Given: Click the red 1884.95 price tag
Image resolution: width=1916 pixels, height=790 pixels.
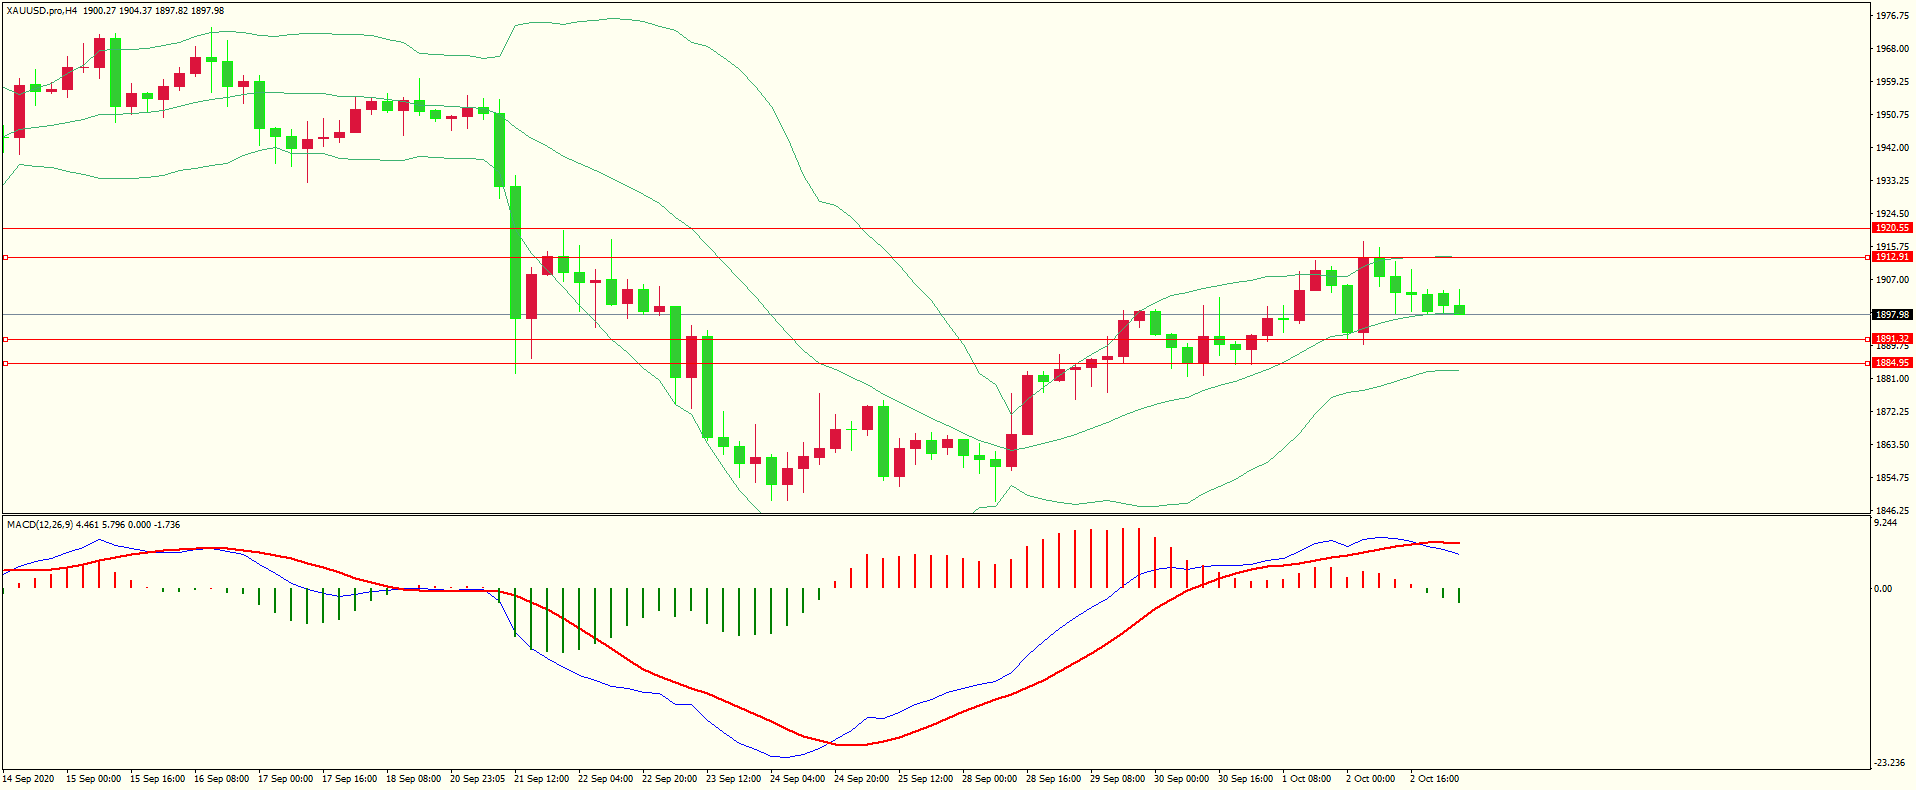Looking at the screenshot, I should [1892, 363].
